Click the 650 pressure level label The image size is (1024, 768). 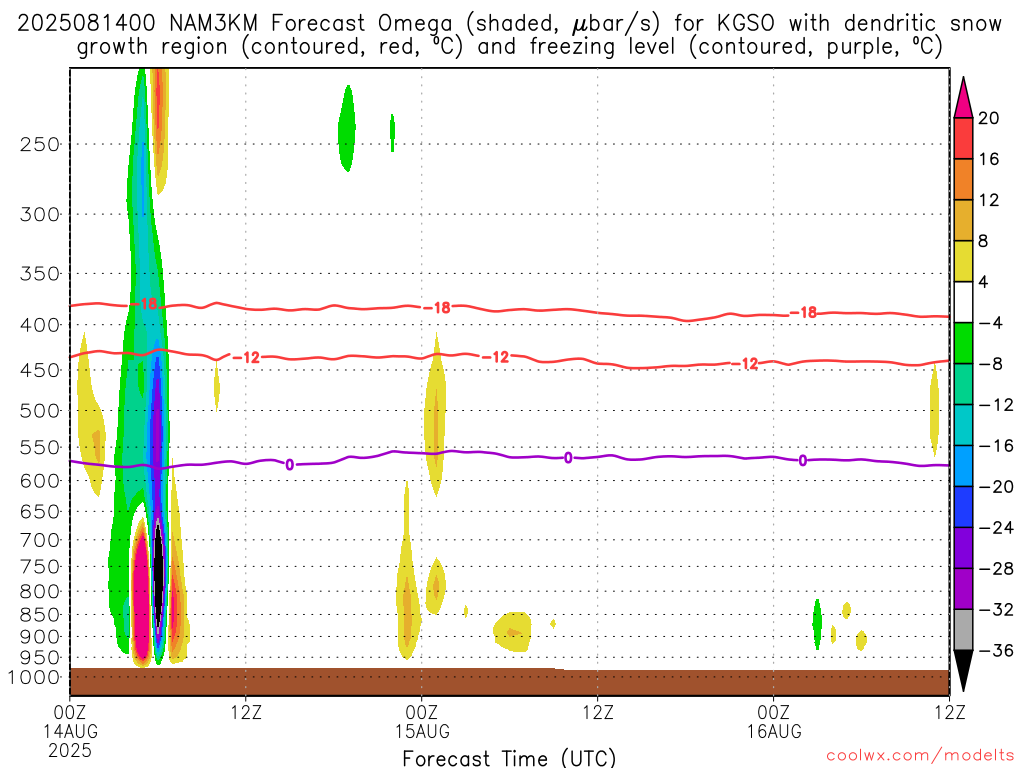point(40,511)
